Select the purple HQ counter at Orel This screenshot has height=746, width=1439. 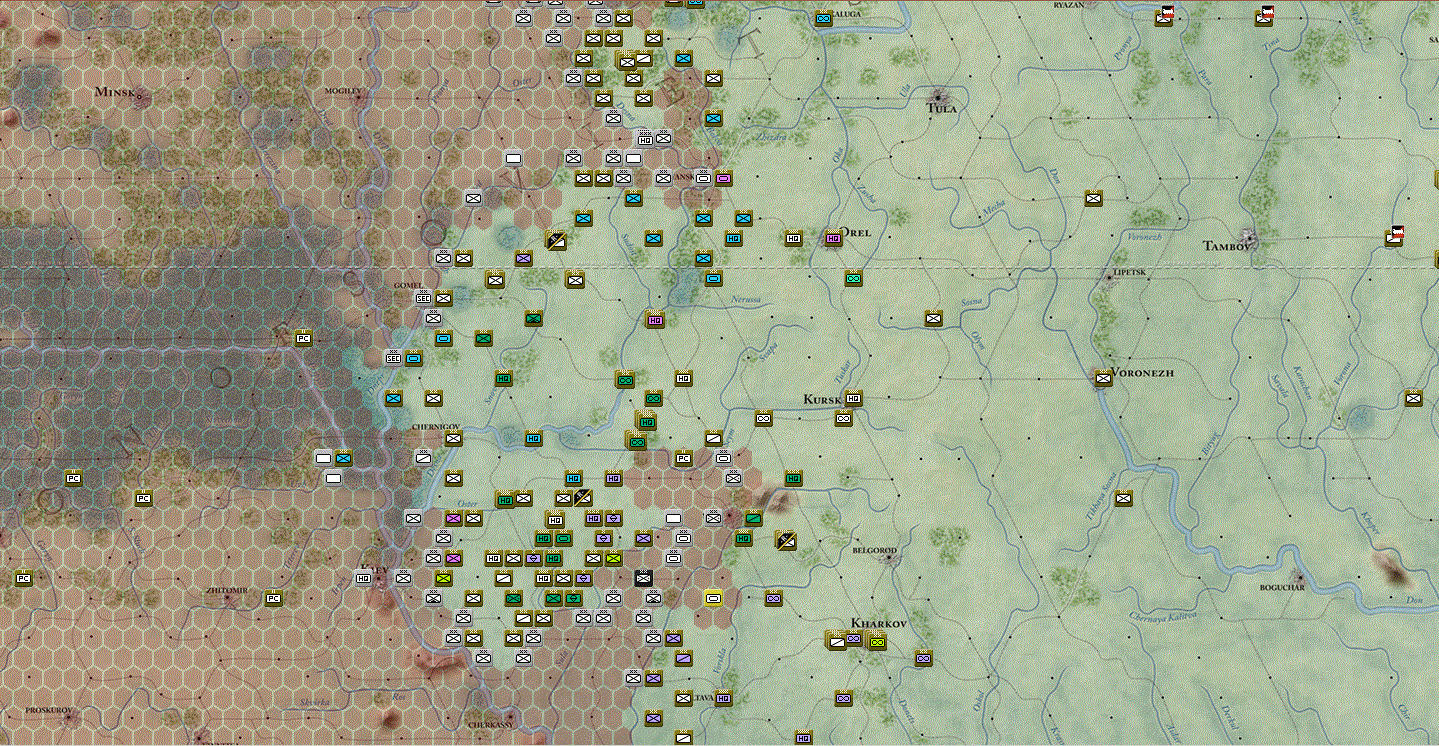pos(833,238)
